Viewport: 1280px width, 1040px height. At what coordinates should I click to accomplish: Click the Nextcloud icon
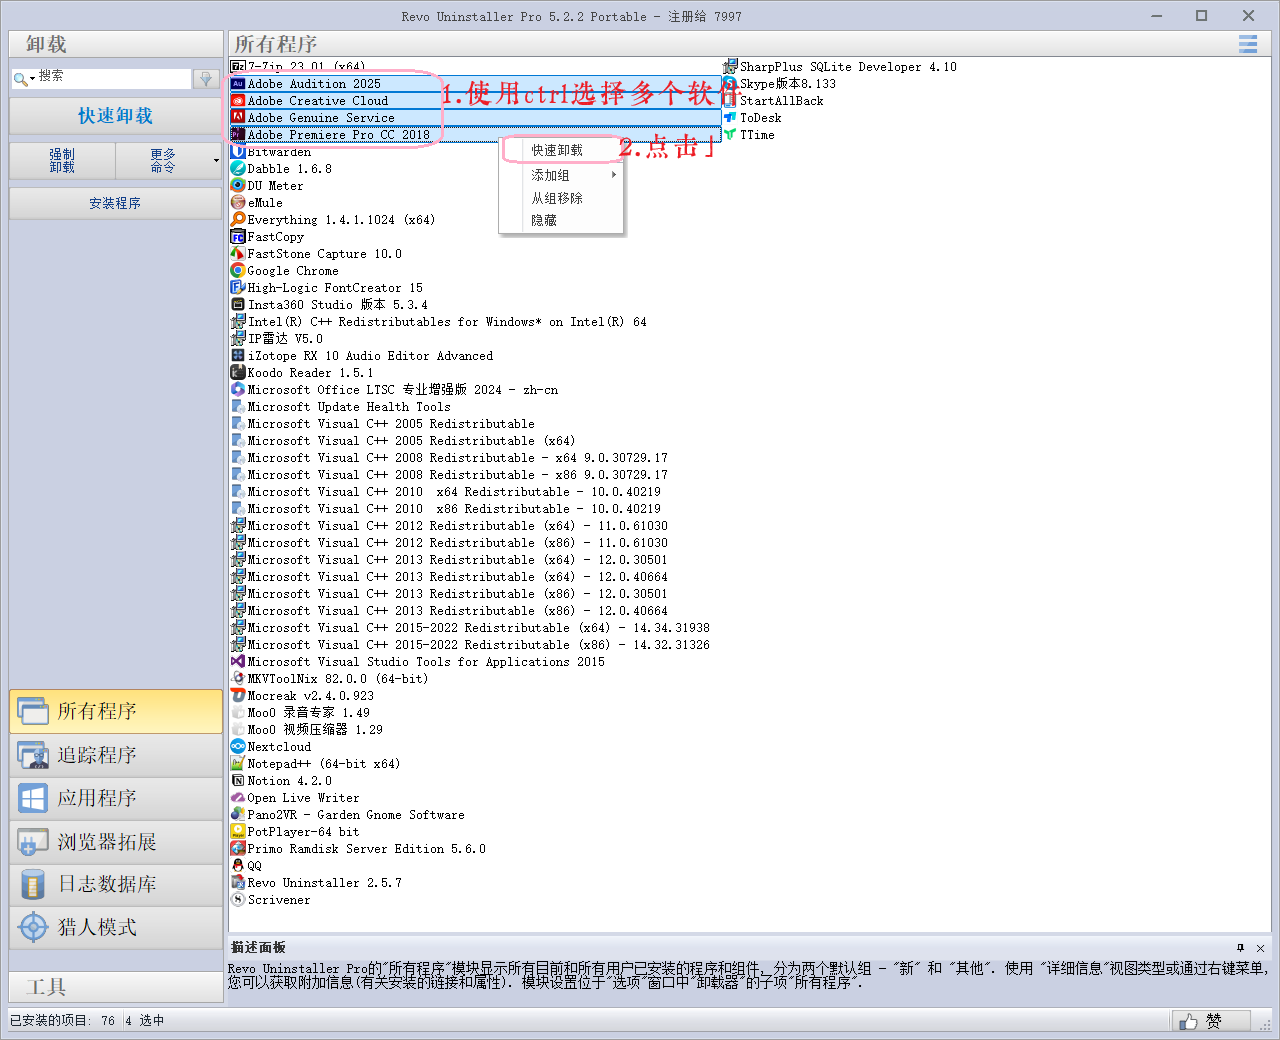click(238, 747)
